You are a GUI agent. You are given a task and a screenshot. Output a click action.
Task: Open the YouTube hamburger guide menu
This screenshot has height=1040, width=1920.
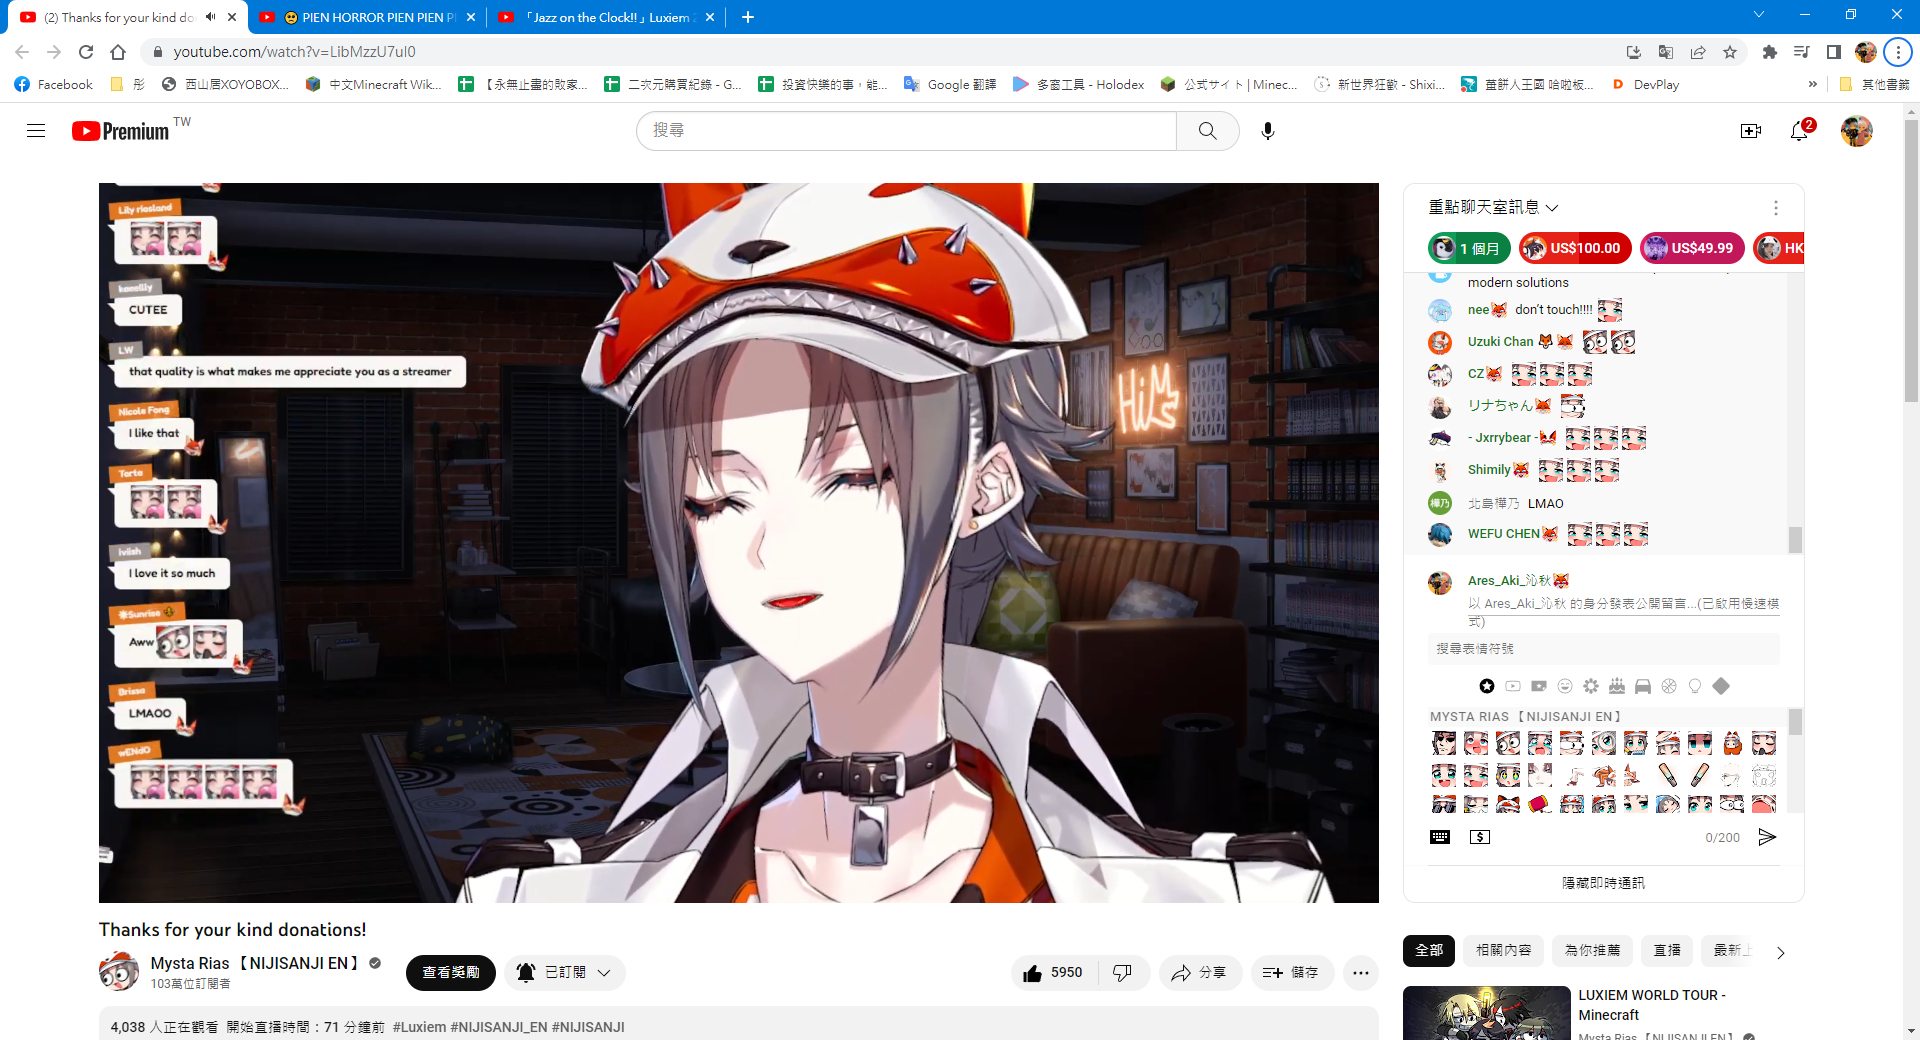coord(36,131)
